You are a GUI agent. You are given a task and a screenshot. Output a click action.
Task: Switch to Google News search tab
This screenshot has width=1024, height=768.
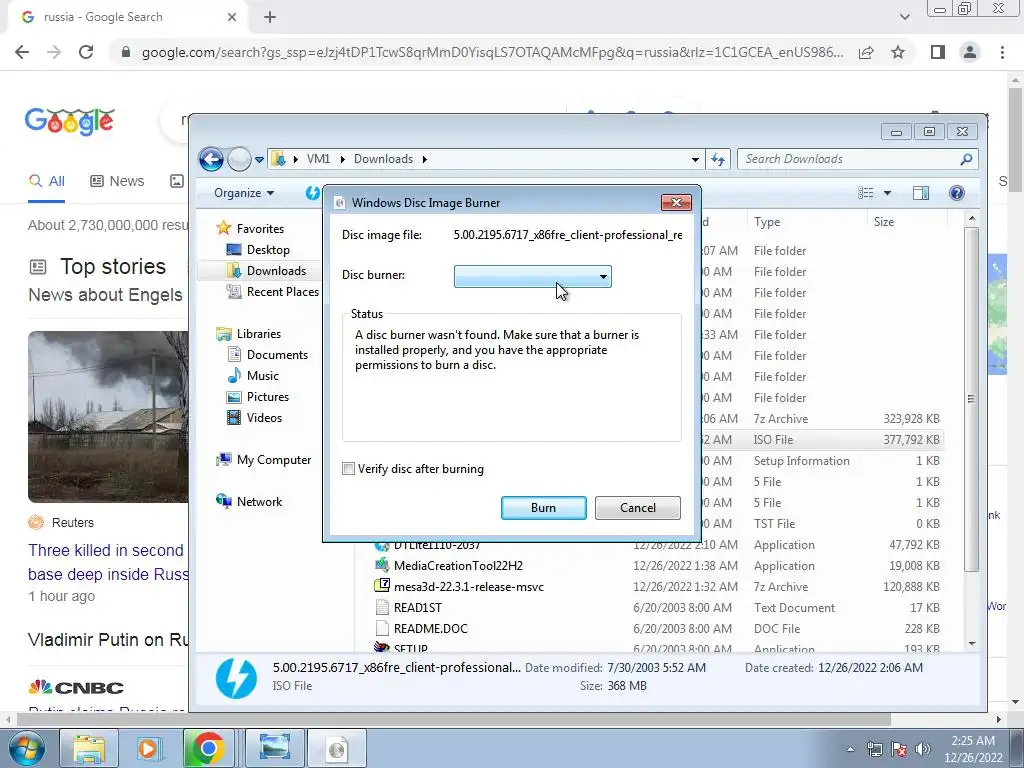[117, 181]
